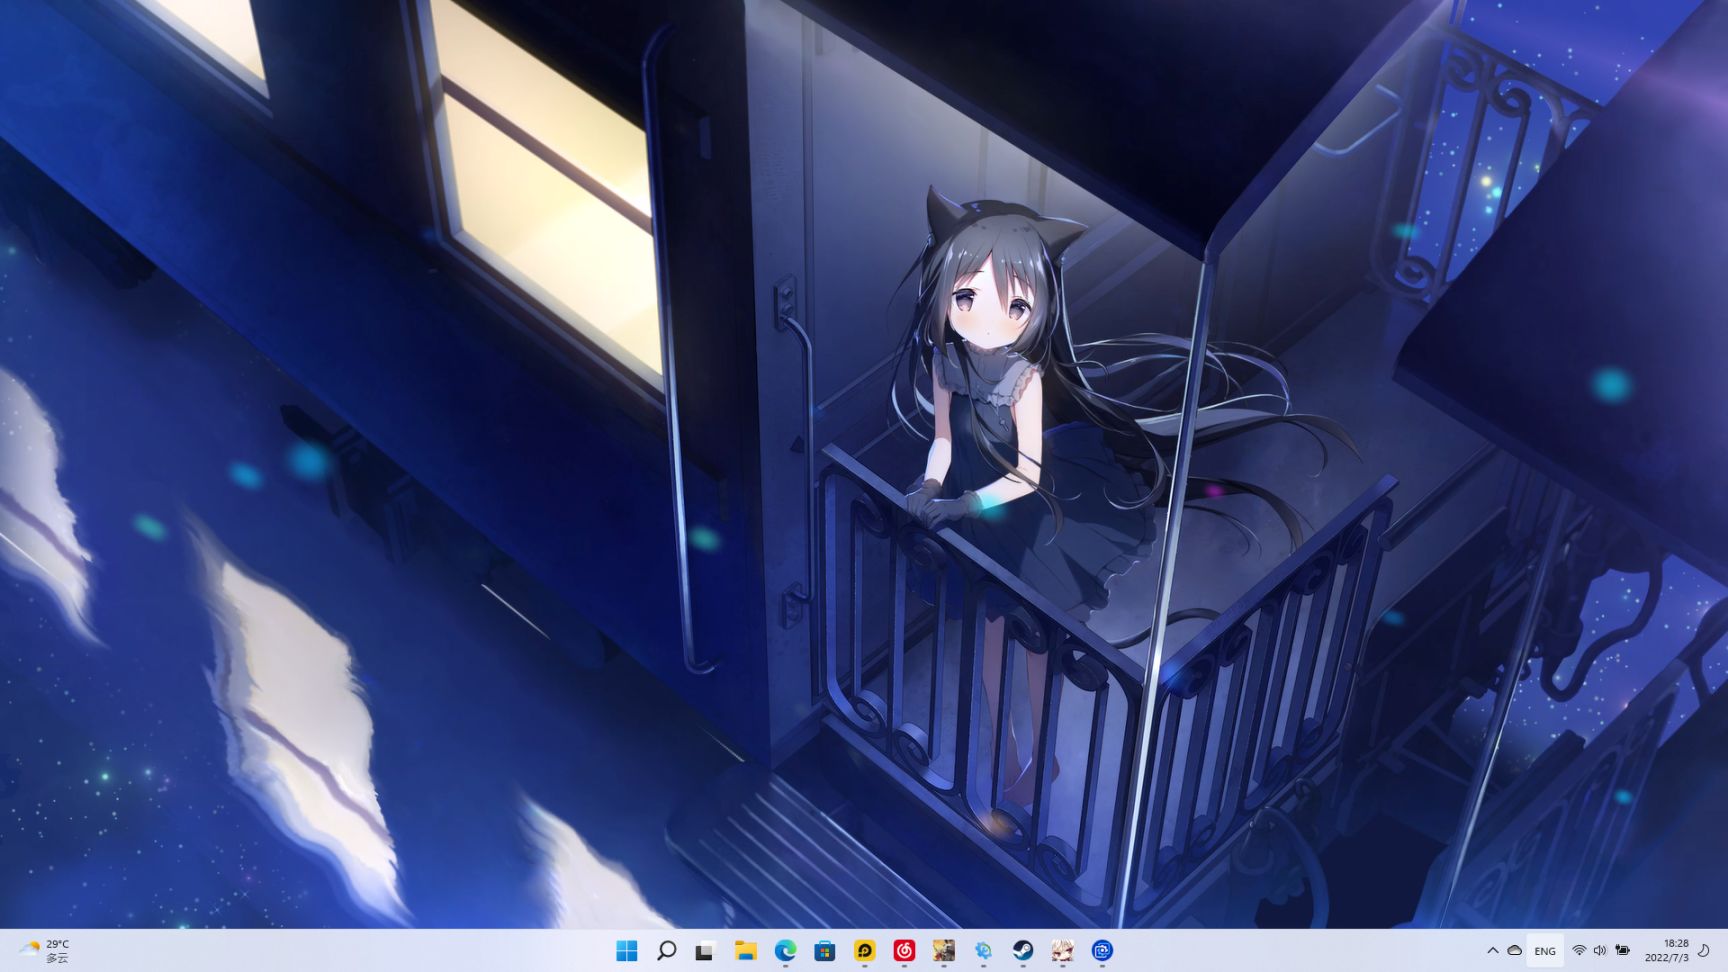The width and height of the screenshot is (1728, 972).
Task: Show hidden system tray icons
Action: pyautogui.click(x=1492, y=950)
